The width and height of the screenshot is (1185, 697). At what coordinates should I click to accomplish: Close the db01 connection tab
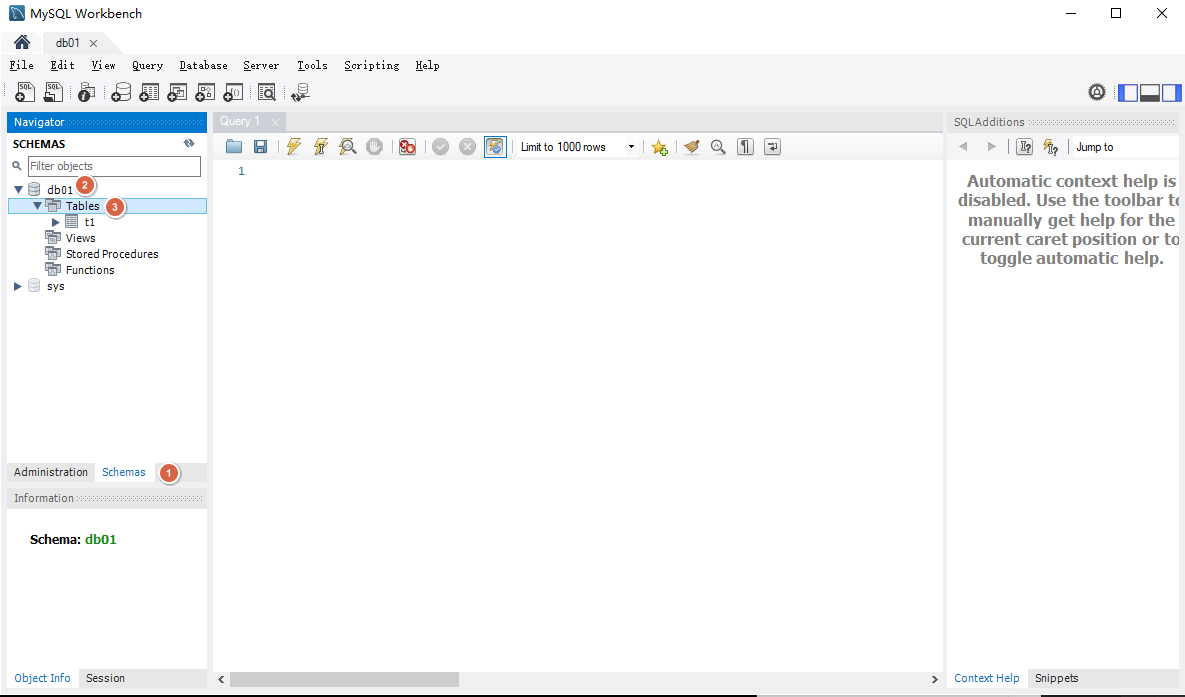[x=93, y=43]
